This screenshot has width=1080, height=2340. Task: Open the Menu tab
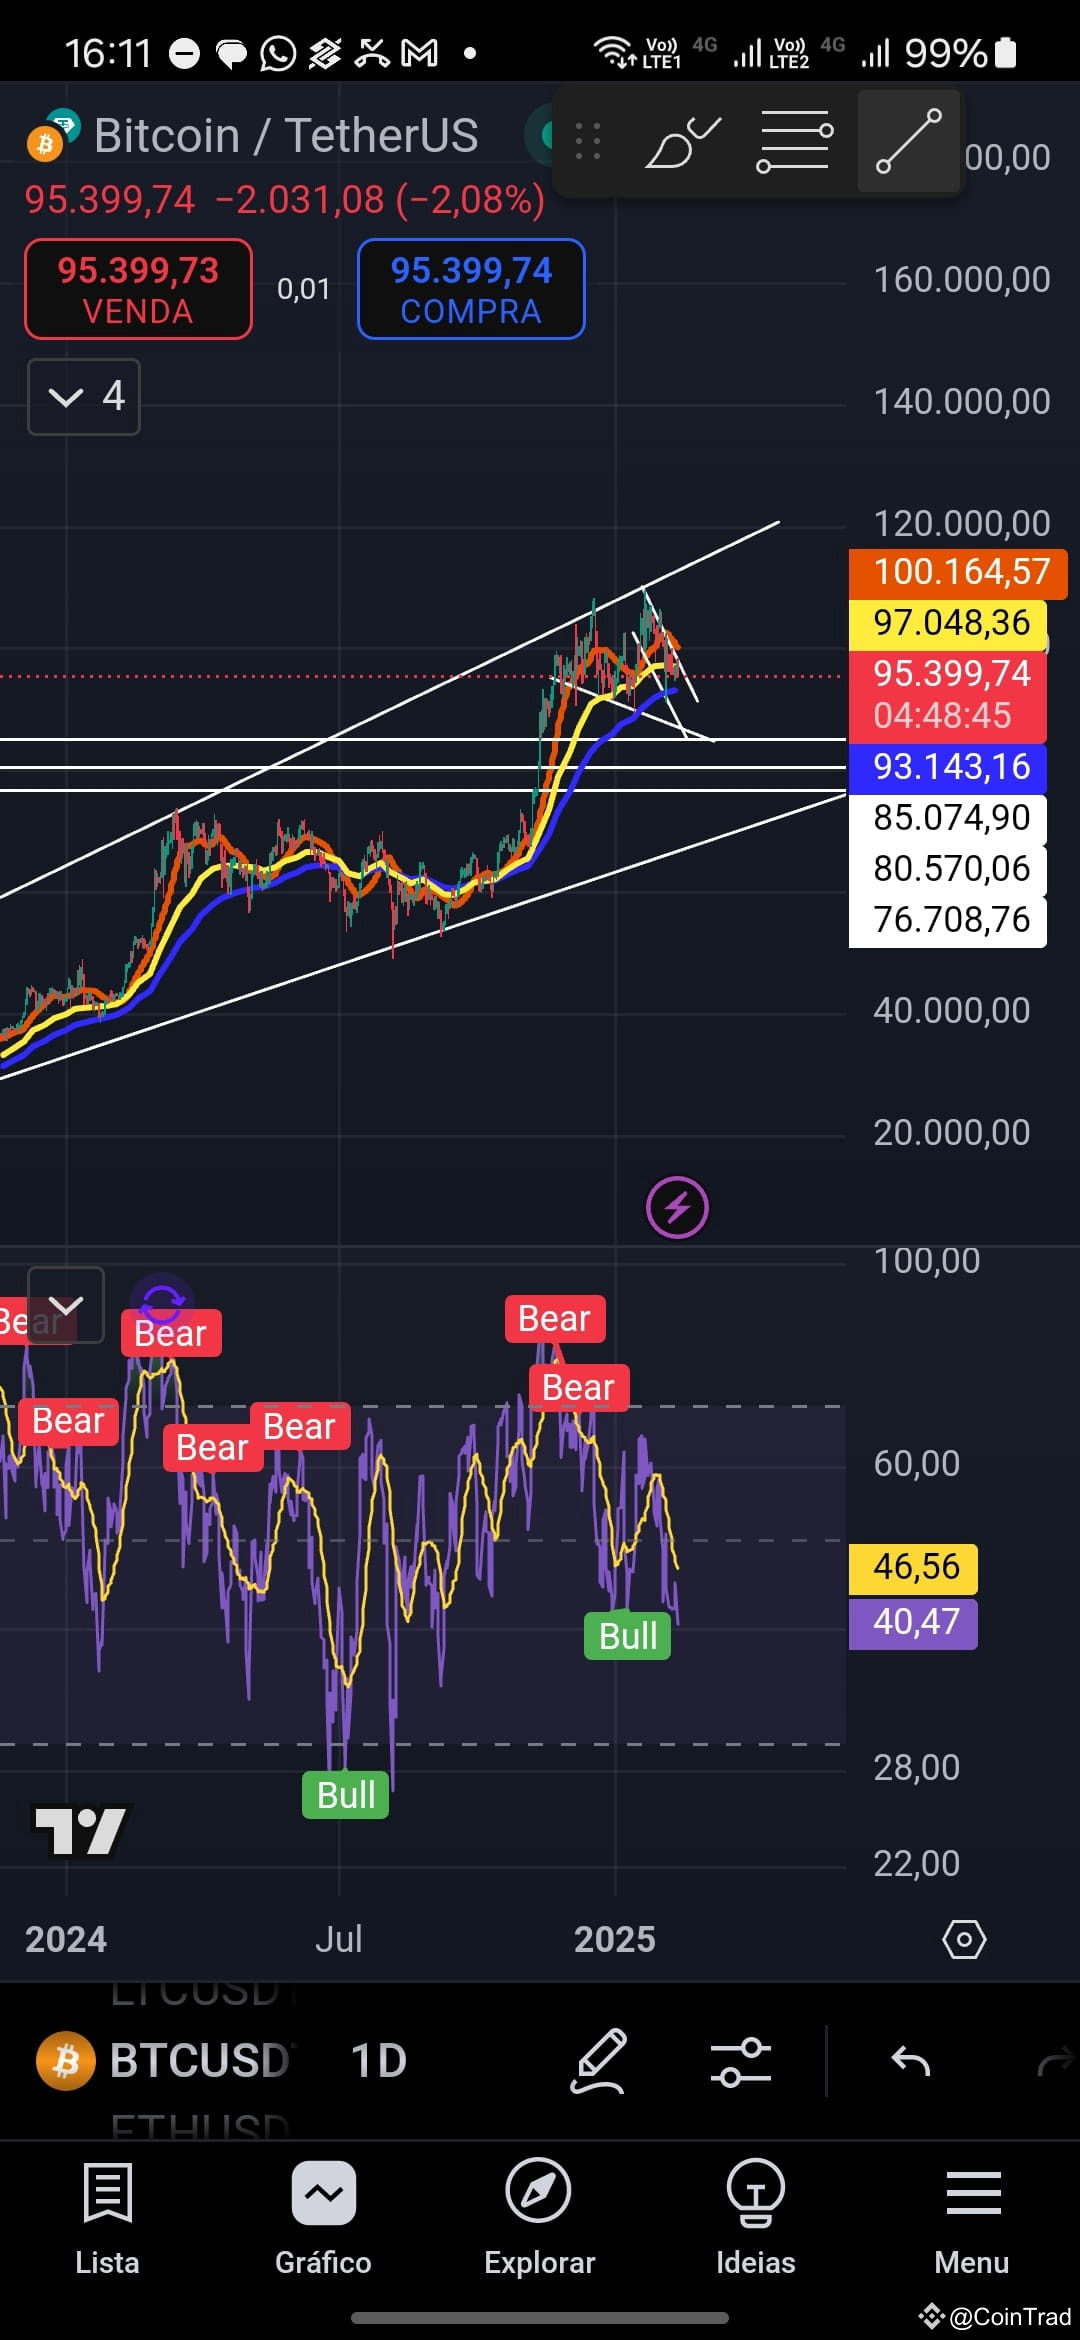972,2220
